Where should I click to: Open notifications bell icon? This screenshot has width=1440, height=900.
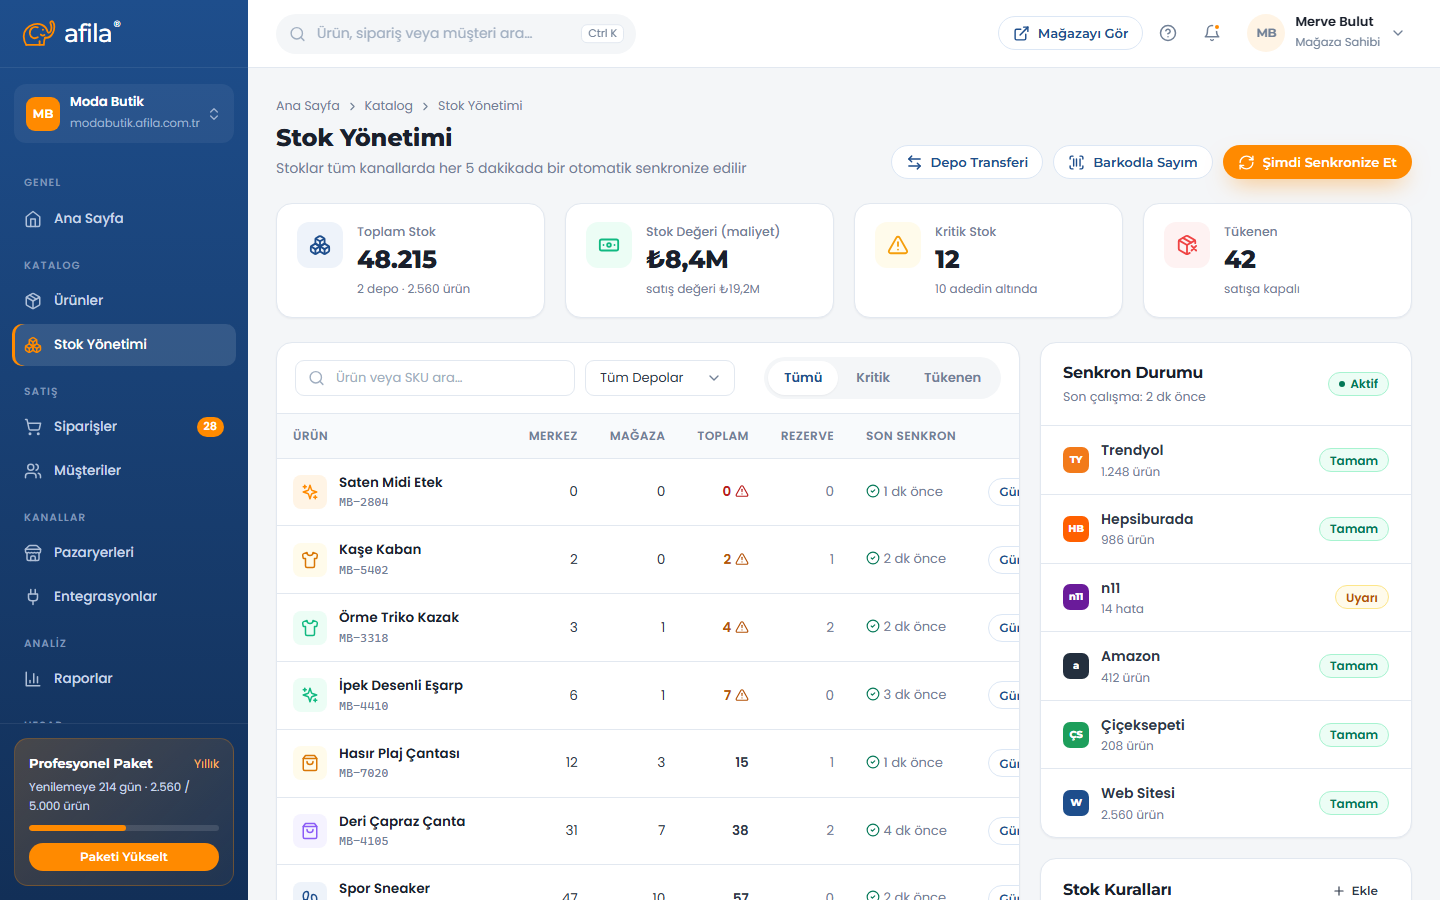[1212, 33]
